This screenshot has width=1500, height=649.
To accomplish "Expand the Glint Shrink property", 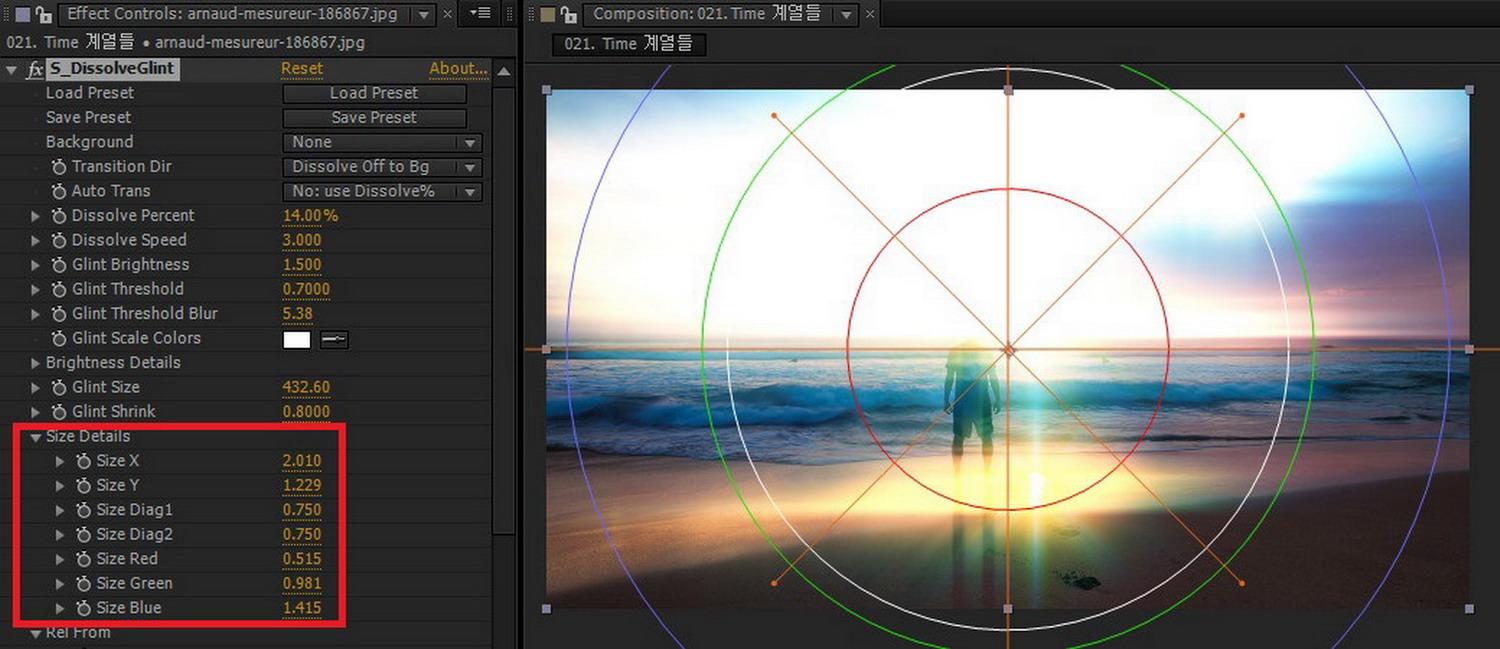I will tap(36, 412).
